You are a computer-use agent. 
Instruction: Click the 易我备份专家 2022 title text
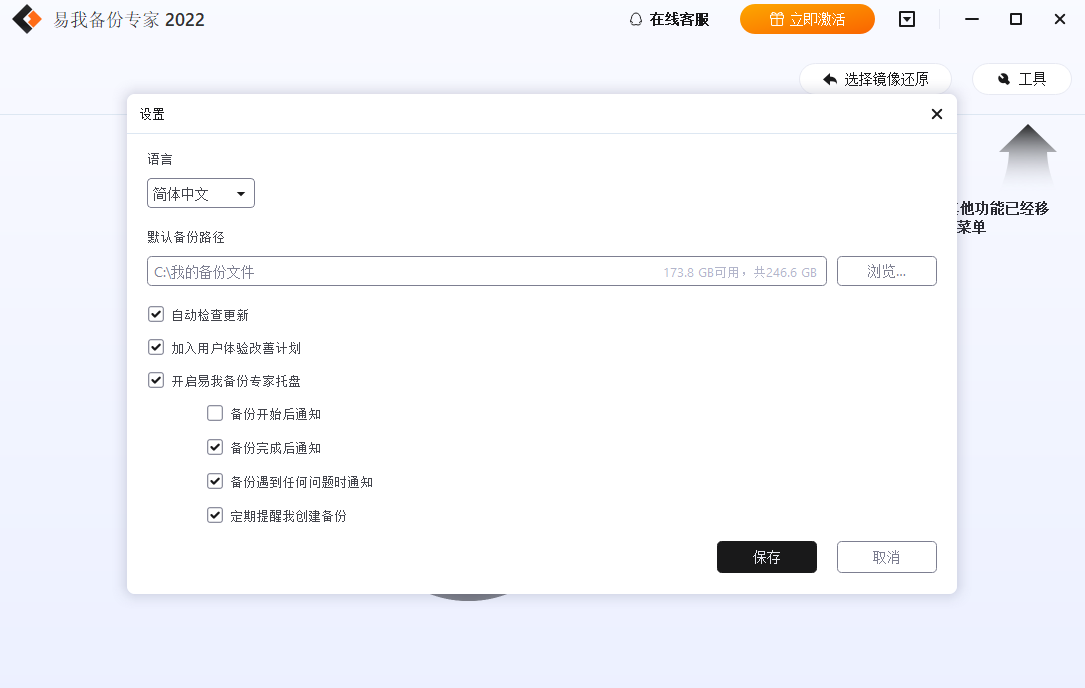coord(129,19)
